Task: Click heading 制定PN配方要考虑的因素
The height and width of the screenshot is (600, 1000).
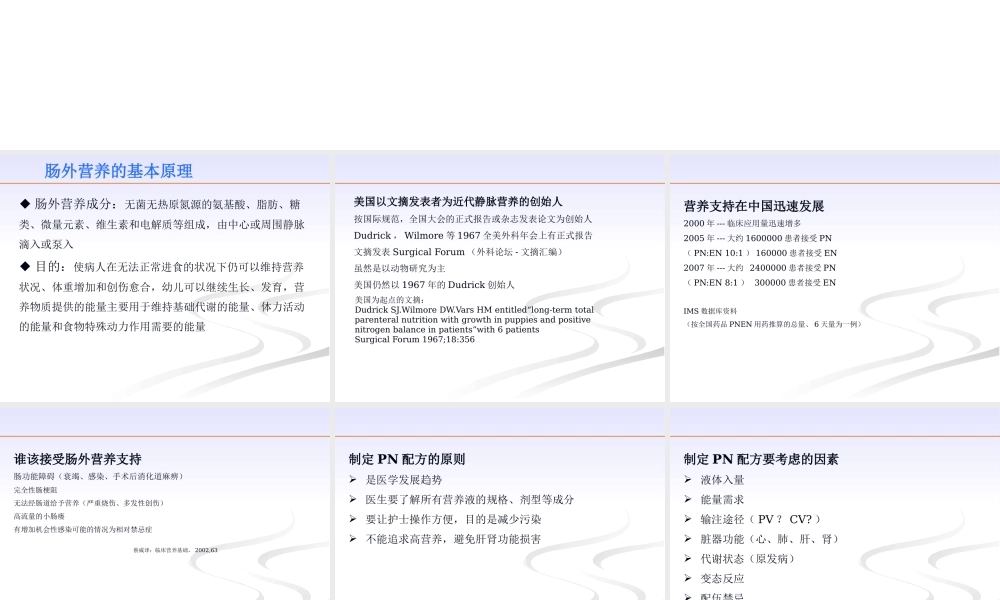Action: 763,459
